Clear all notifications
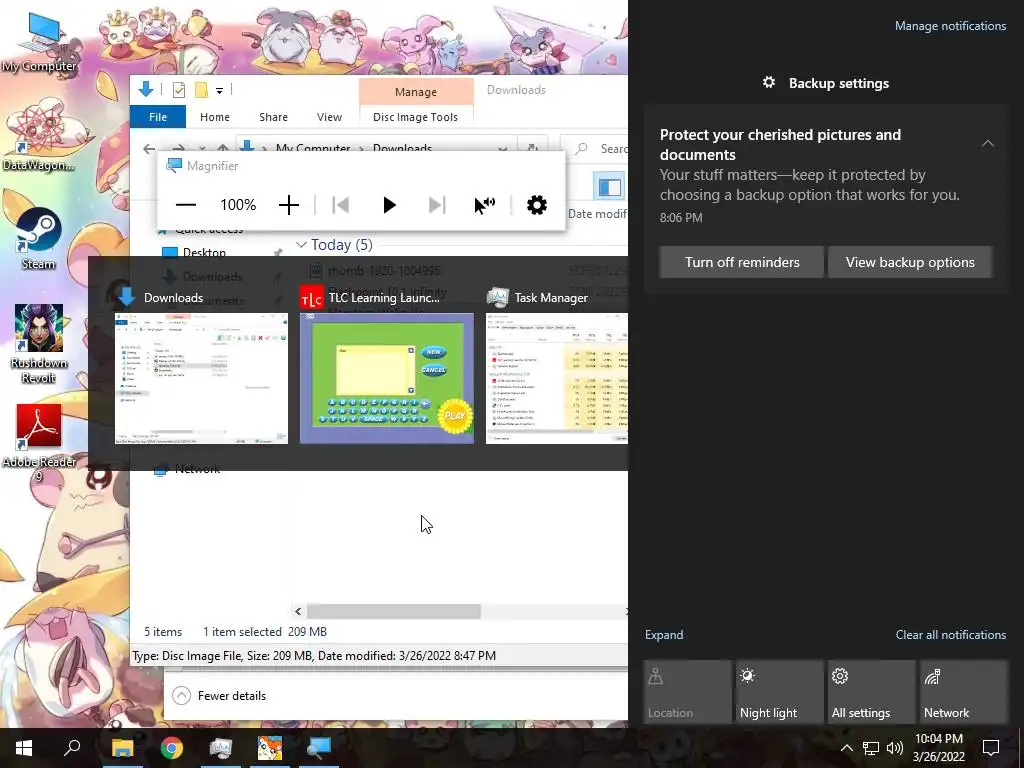Viewport: 1024px width, 768px height. 951,635
